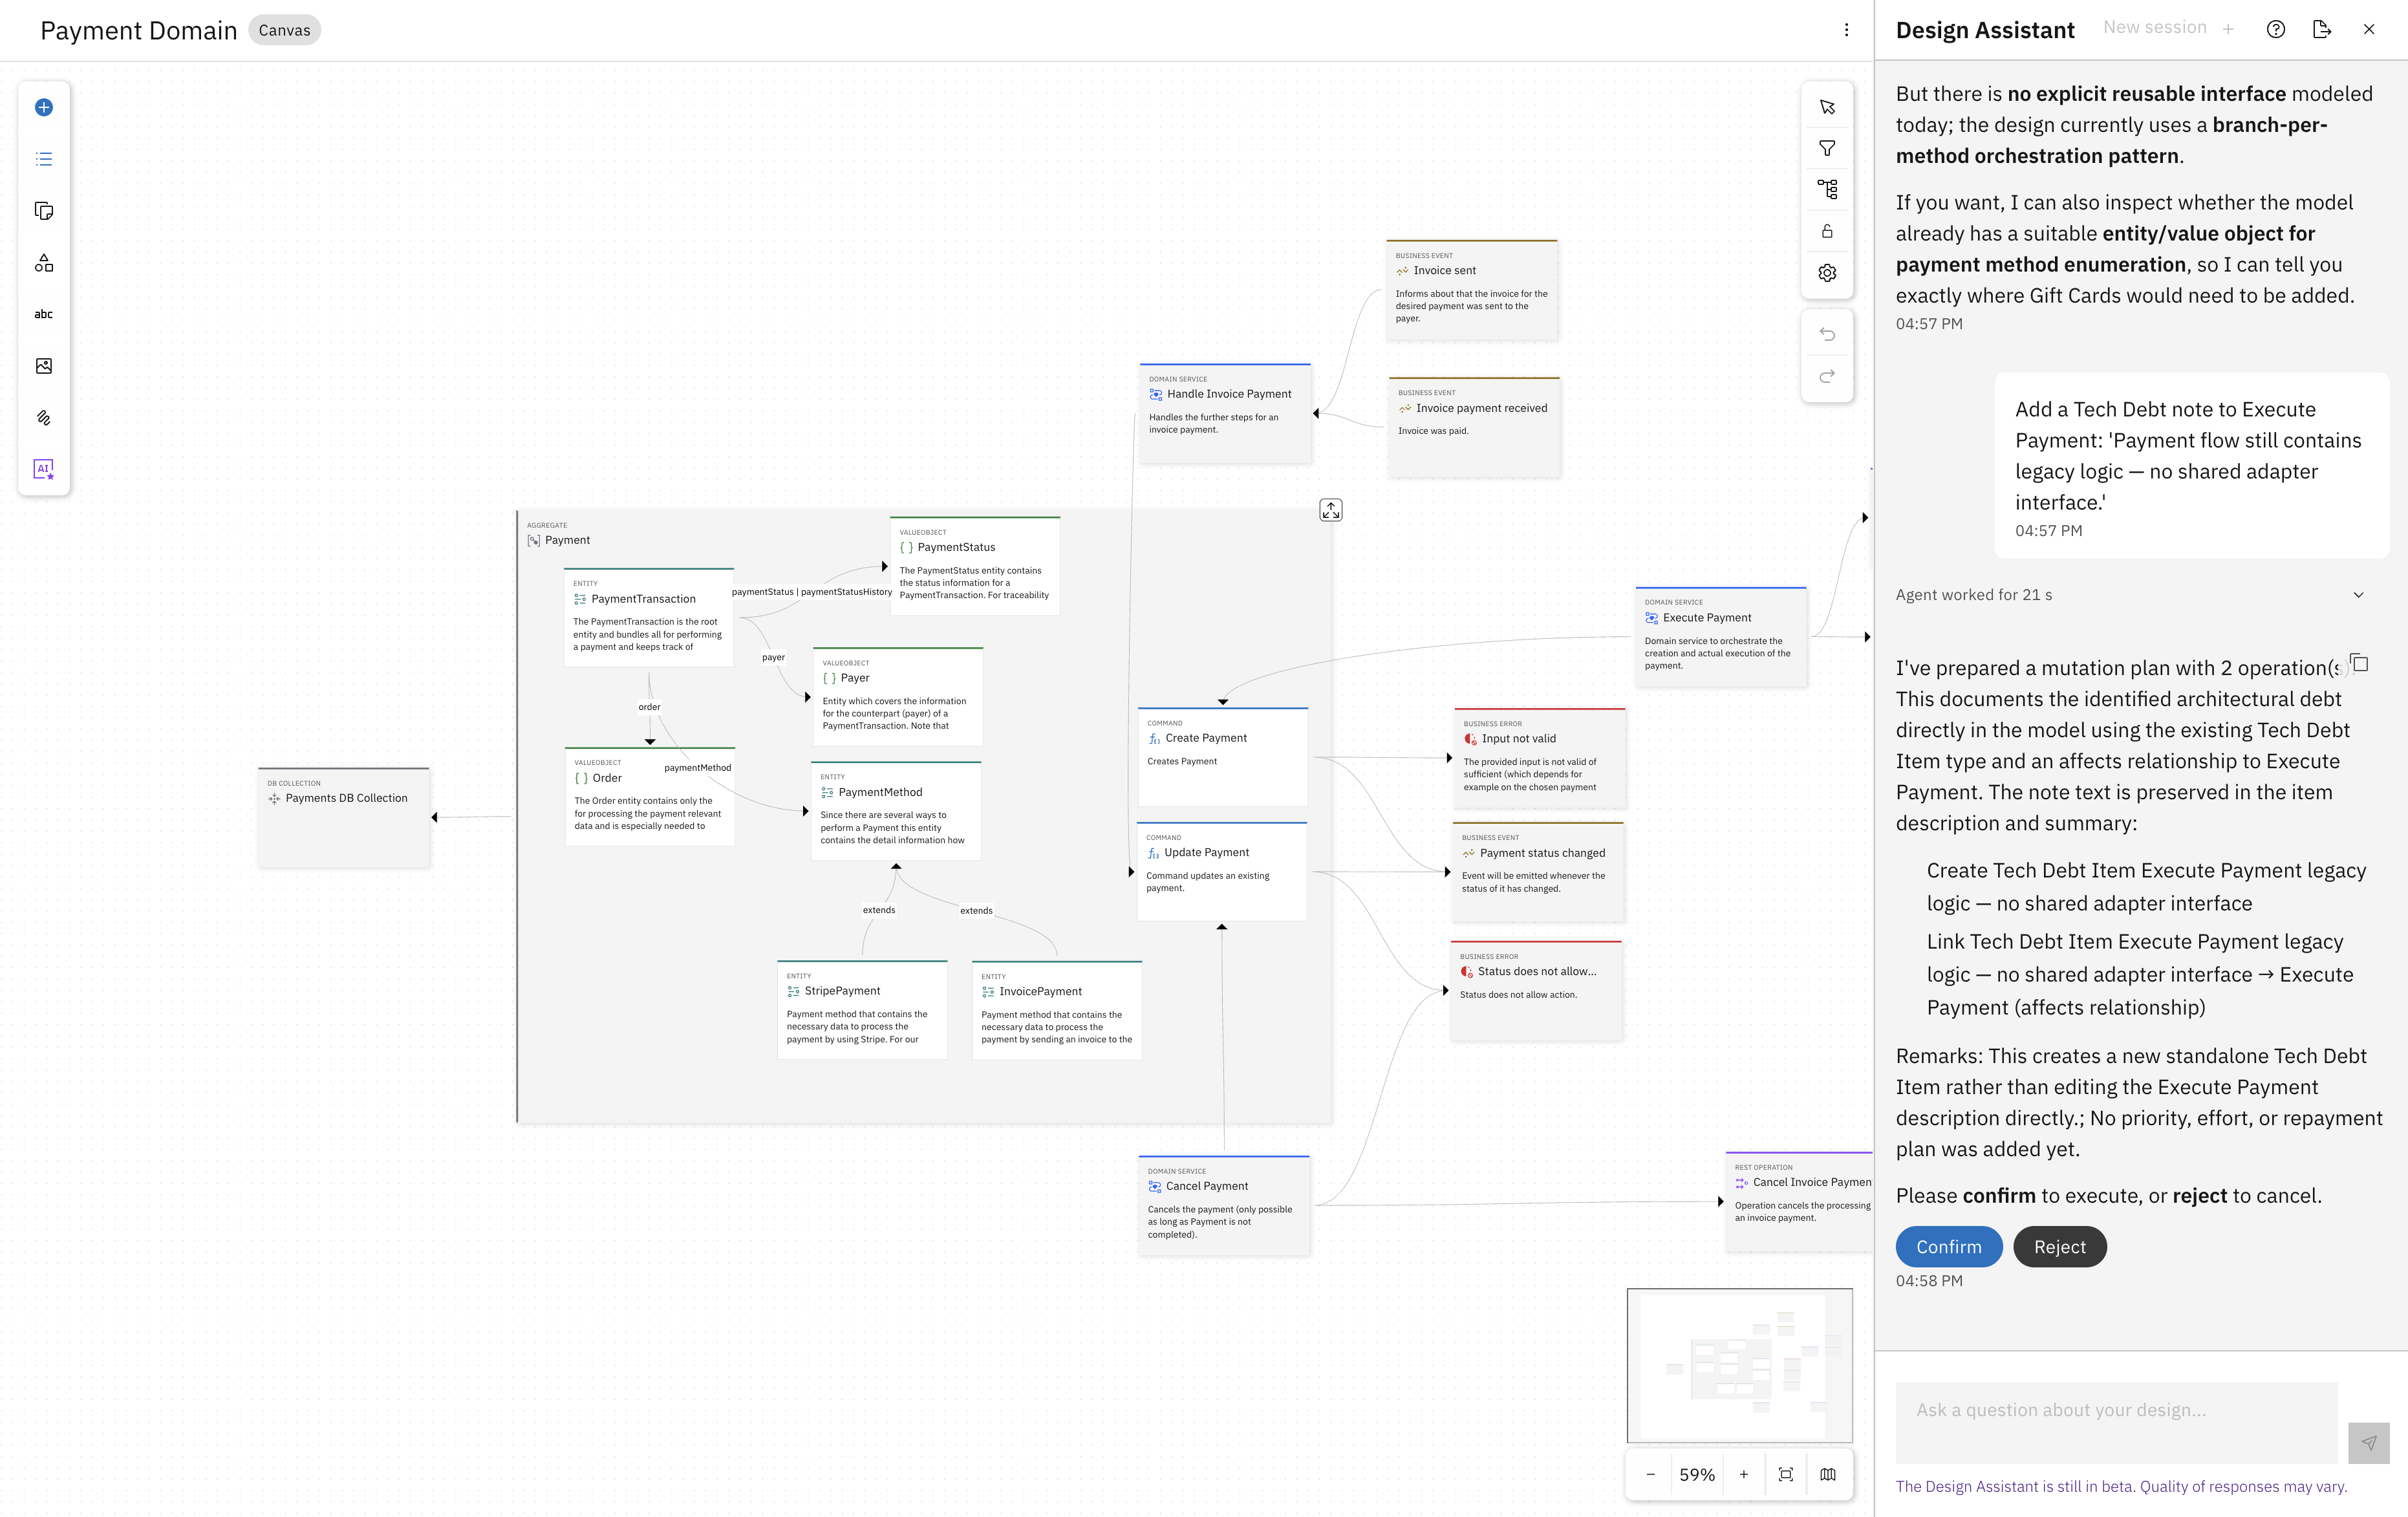Screen dimensions: 2408x1517
Task: Select the pointer cursor tool
Action: point(1827,107)
